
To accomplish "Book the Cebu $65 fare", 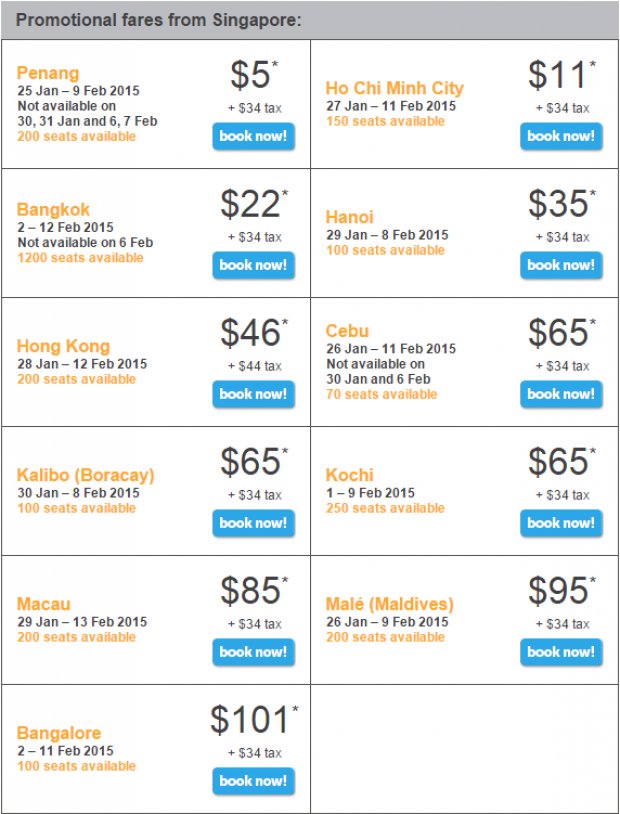I will [561, 394].
